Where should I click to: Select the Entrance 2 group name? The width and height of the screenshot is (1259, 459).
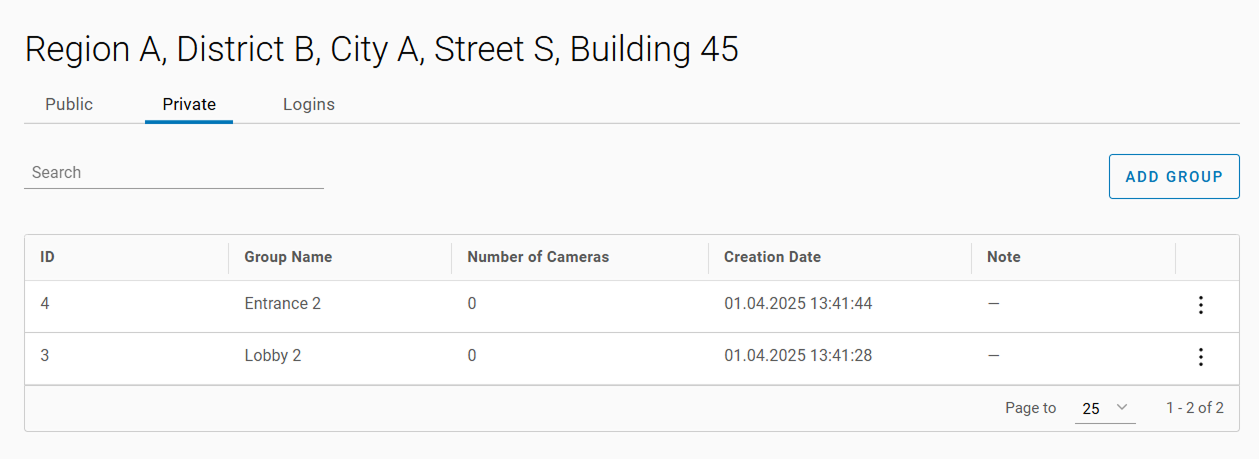pyautogui.click(x=282, y=303)
